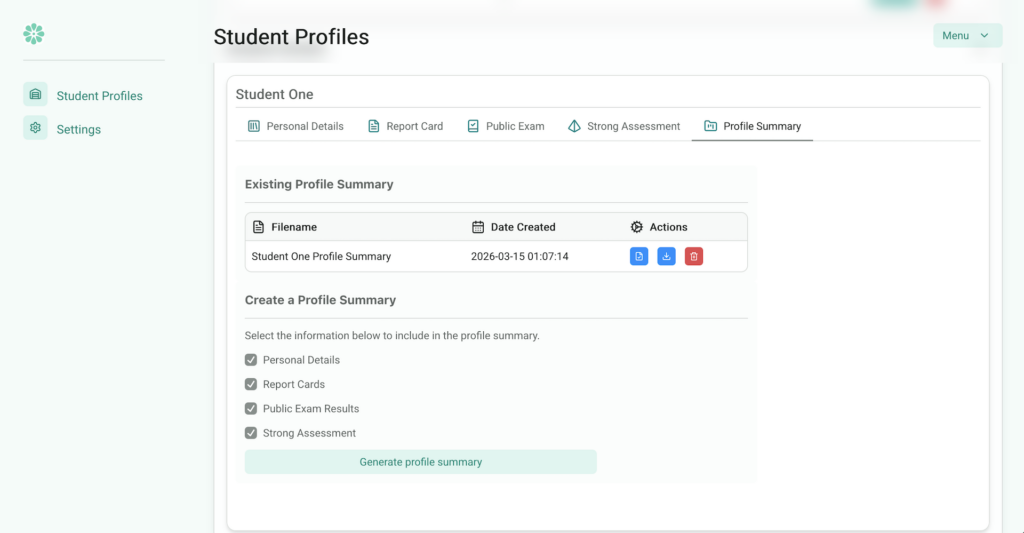View the Student One Profile Summary document
Viewport: 1024px width, 533px height.
(639, 257)
